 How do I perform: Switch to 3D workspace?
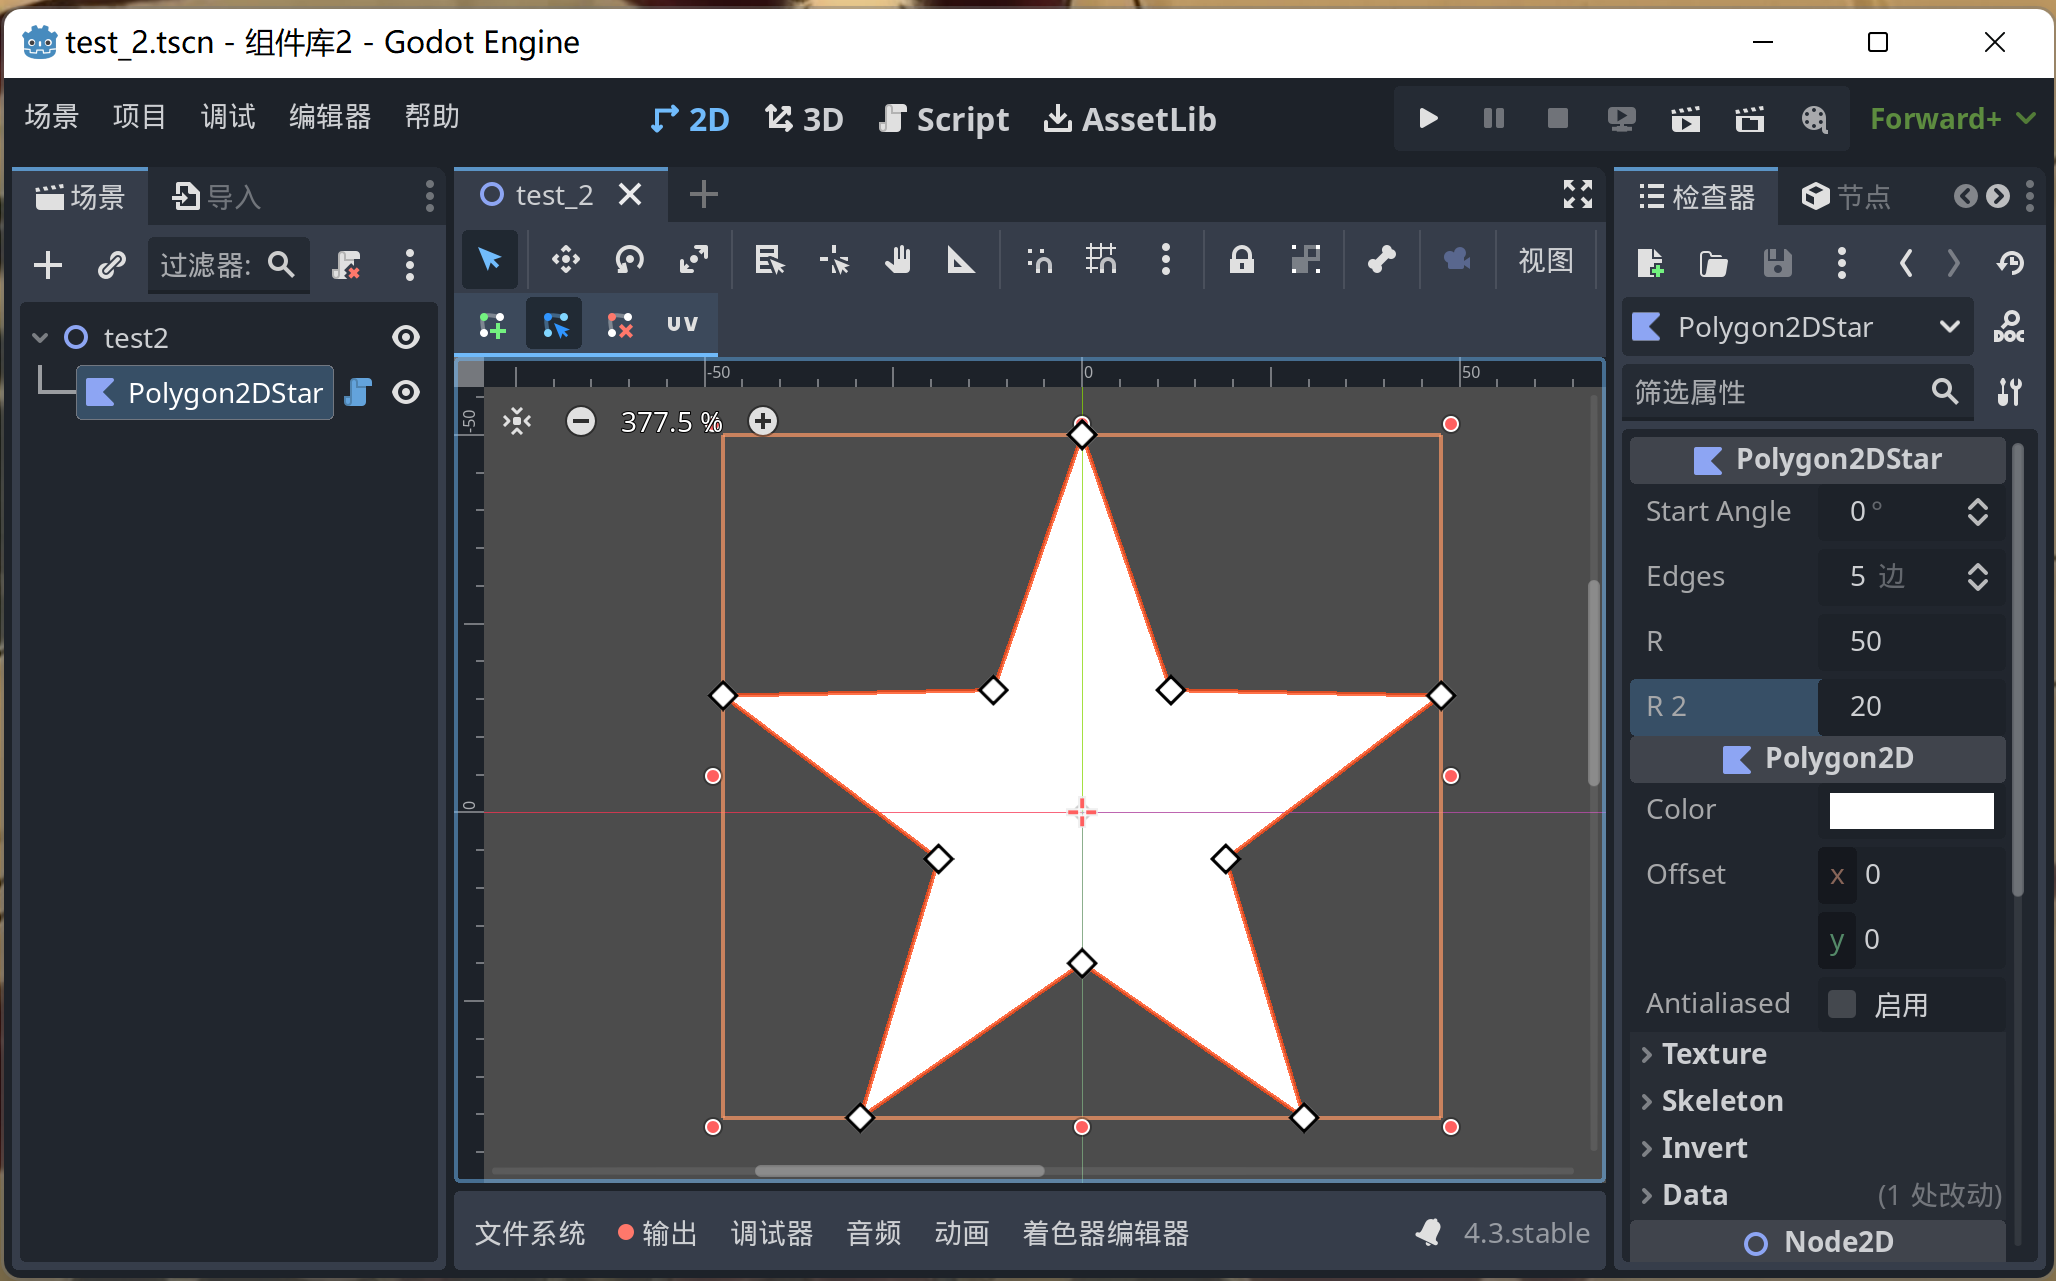804,119
